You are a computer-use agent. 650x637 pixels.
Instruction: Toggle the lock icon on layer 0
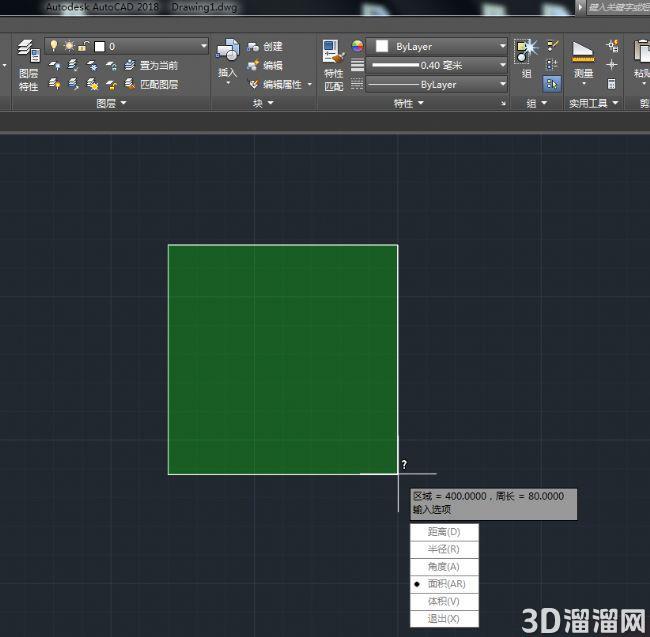pyautogui.click(x=84, y=46)
